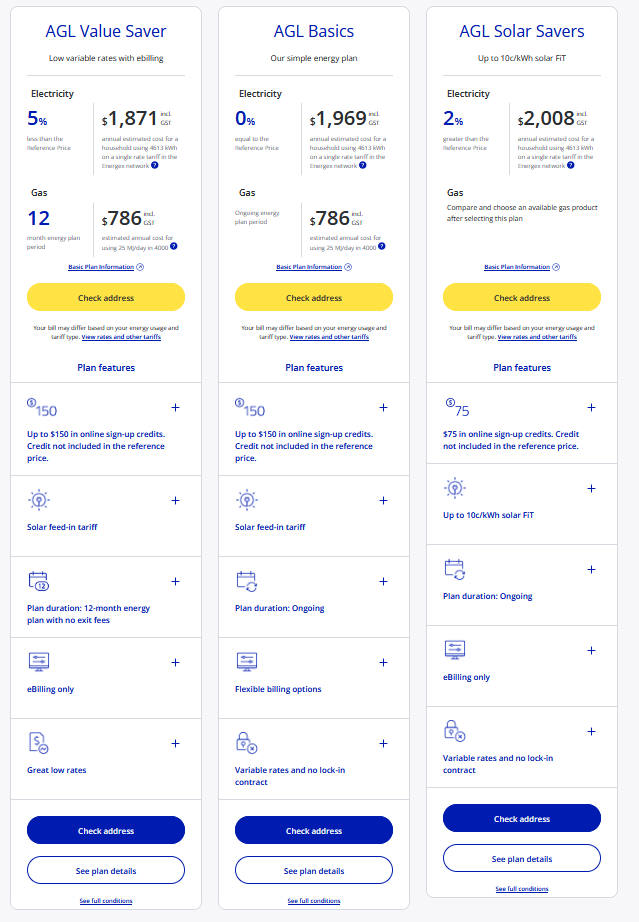Expand Solar feed-in tariff details in AGL Value Saver
The width and height of the screenshot is (639, 922).
pos(175,500)
